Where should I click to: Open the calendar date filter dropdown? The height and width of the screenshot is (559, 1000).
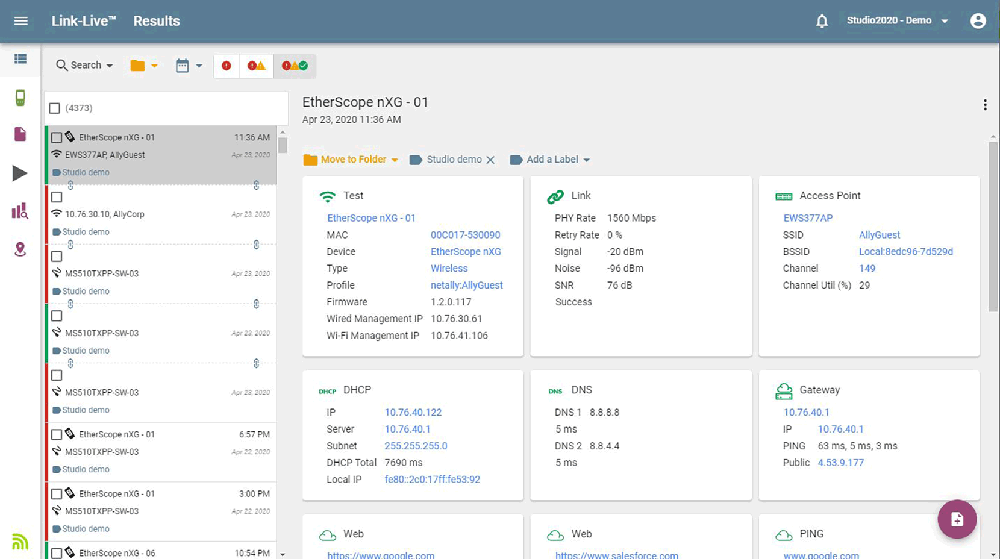tap(189, 65)
